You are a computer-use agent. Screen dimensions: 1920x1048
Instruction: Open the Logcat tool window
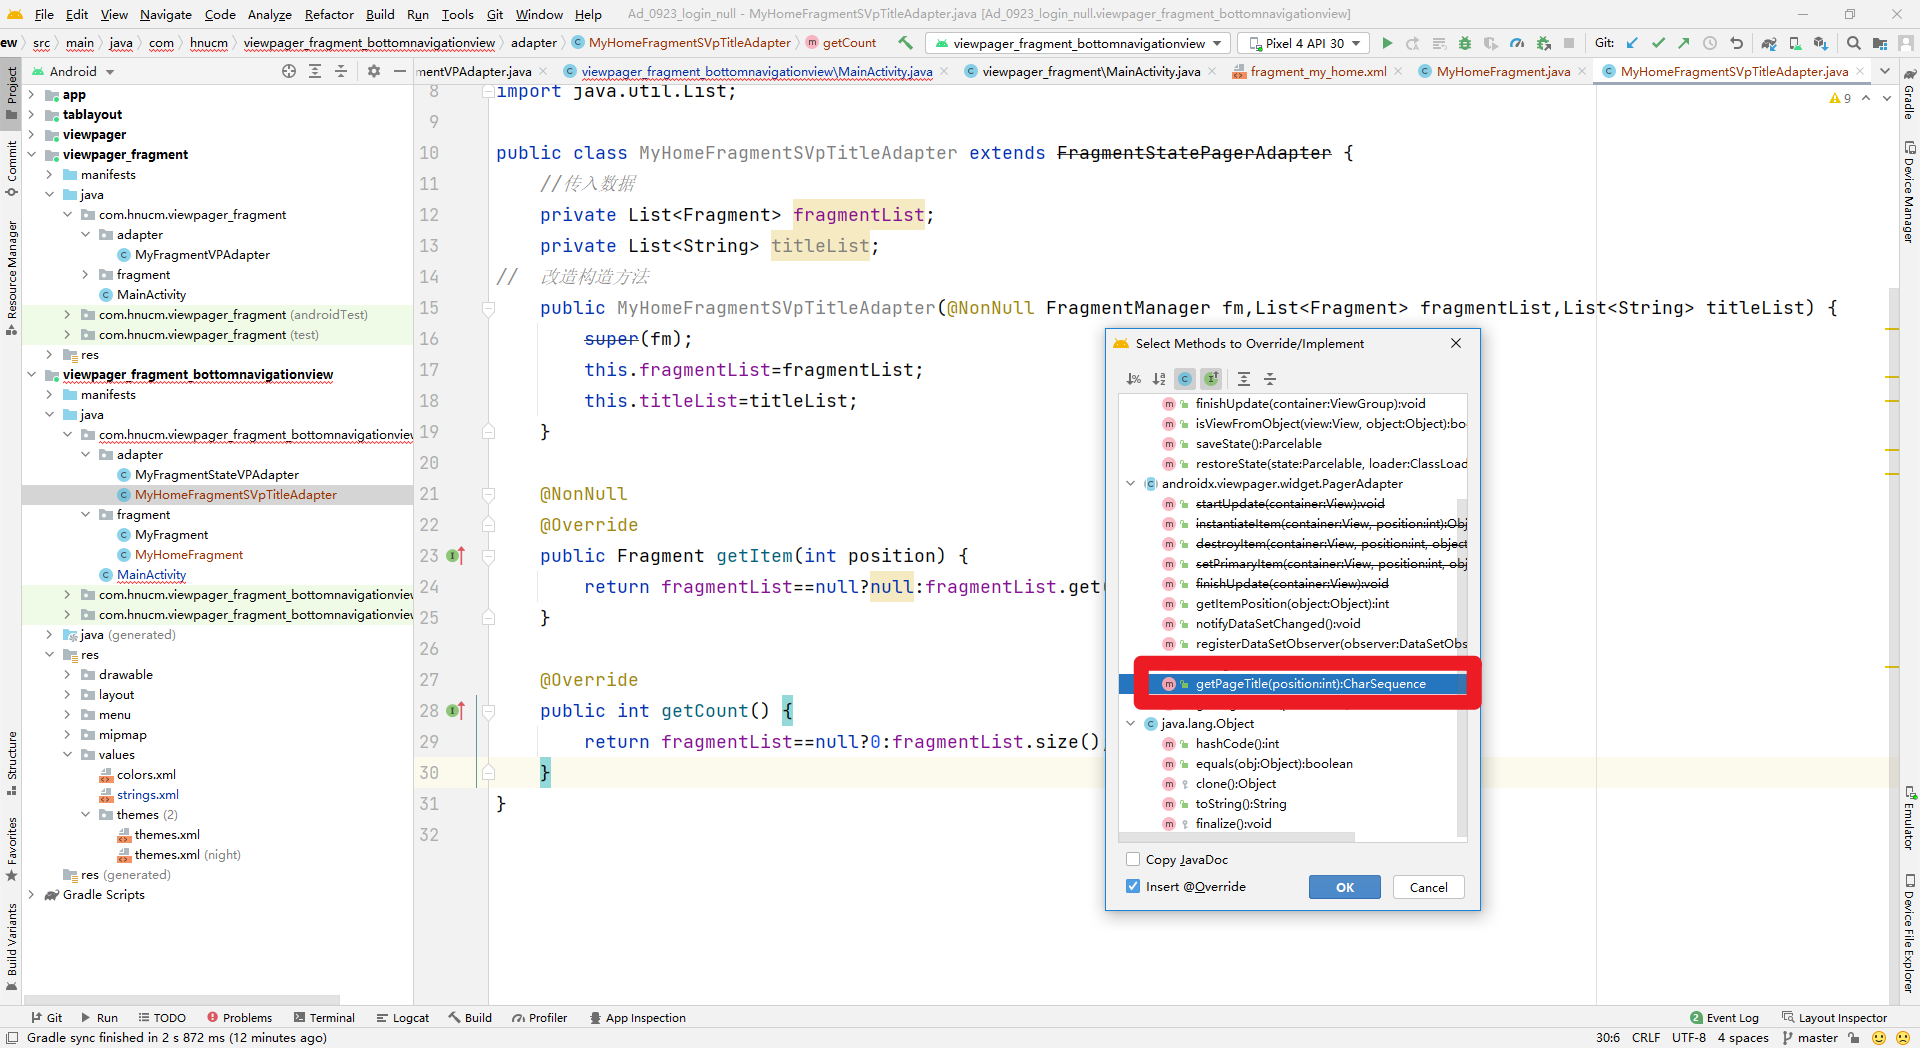pos(403,1018)
